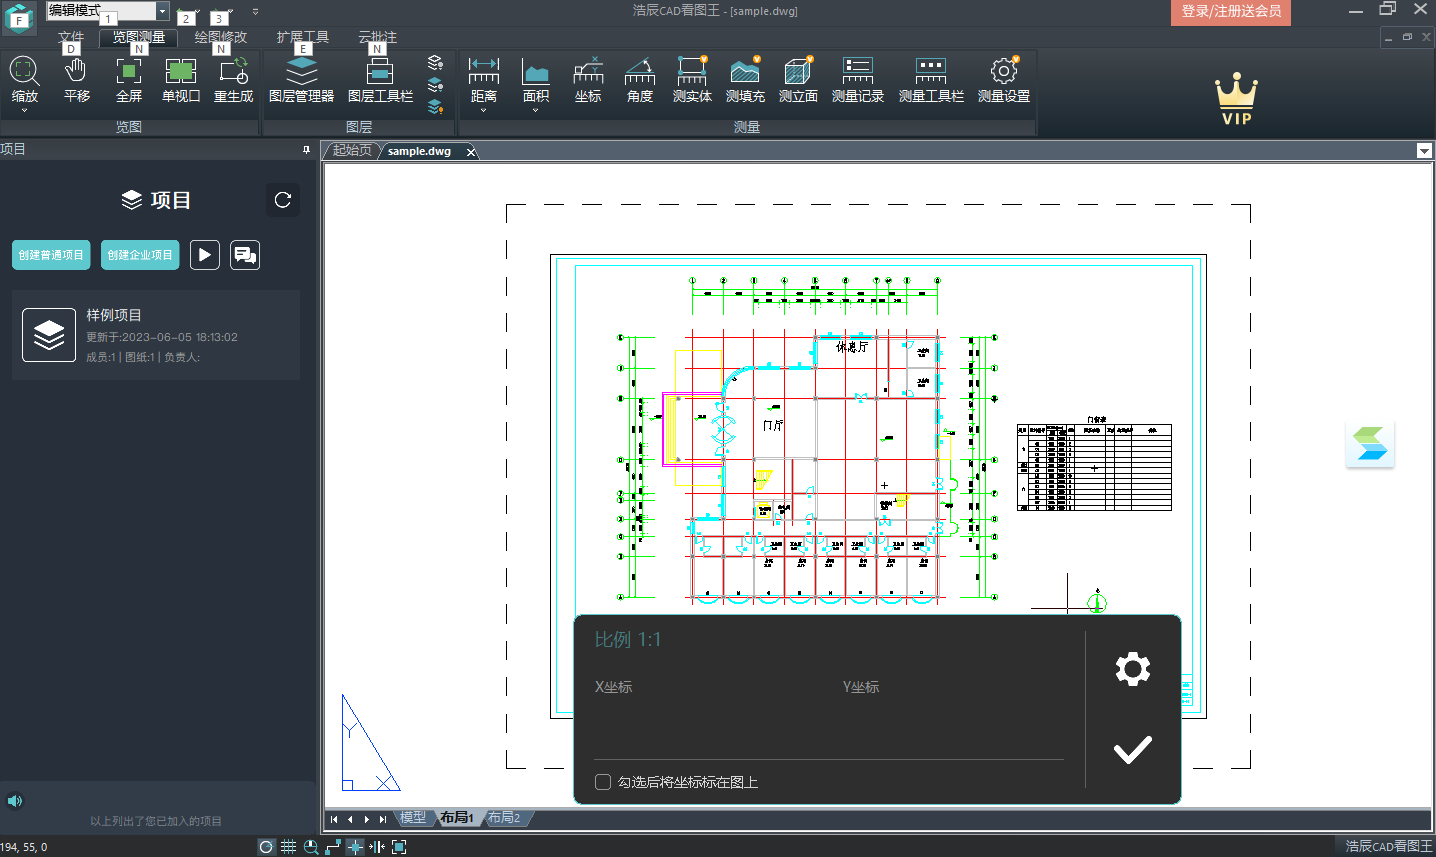Open the 文件 menu tab
This screenshot has width=1436, height=857.
tap(71, 37)
